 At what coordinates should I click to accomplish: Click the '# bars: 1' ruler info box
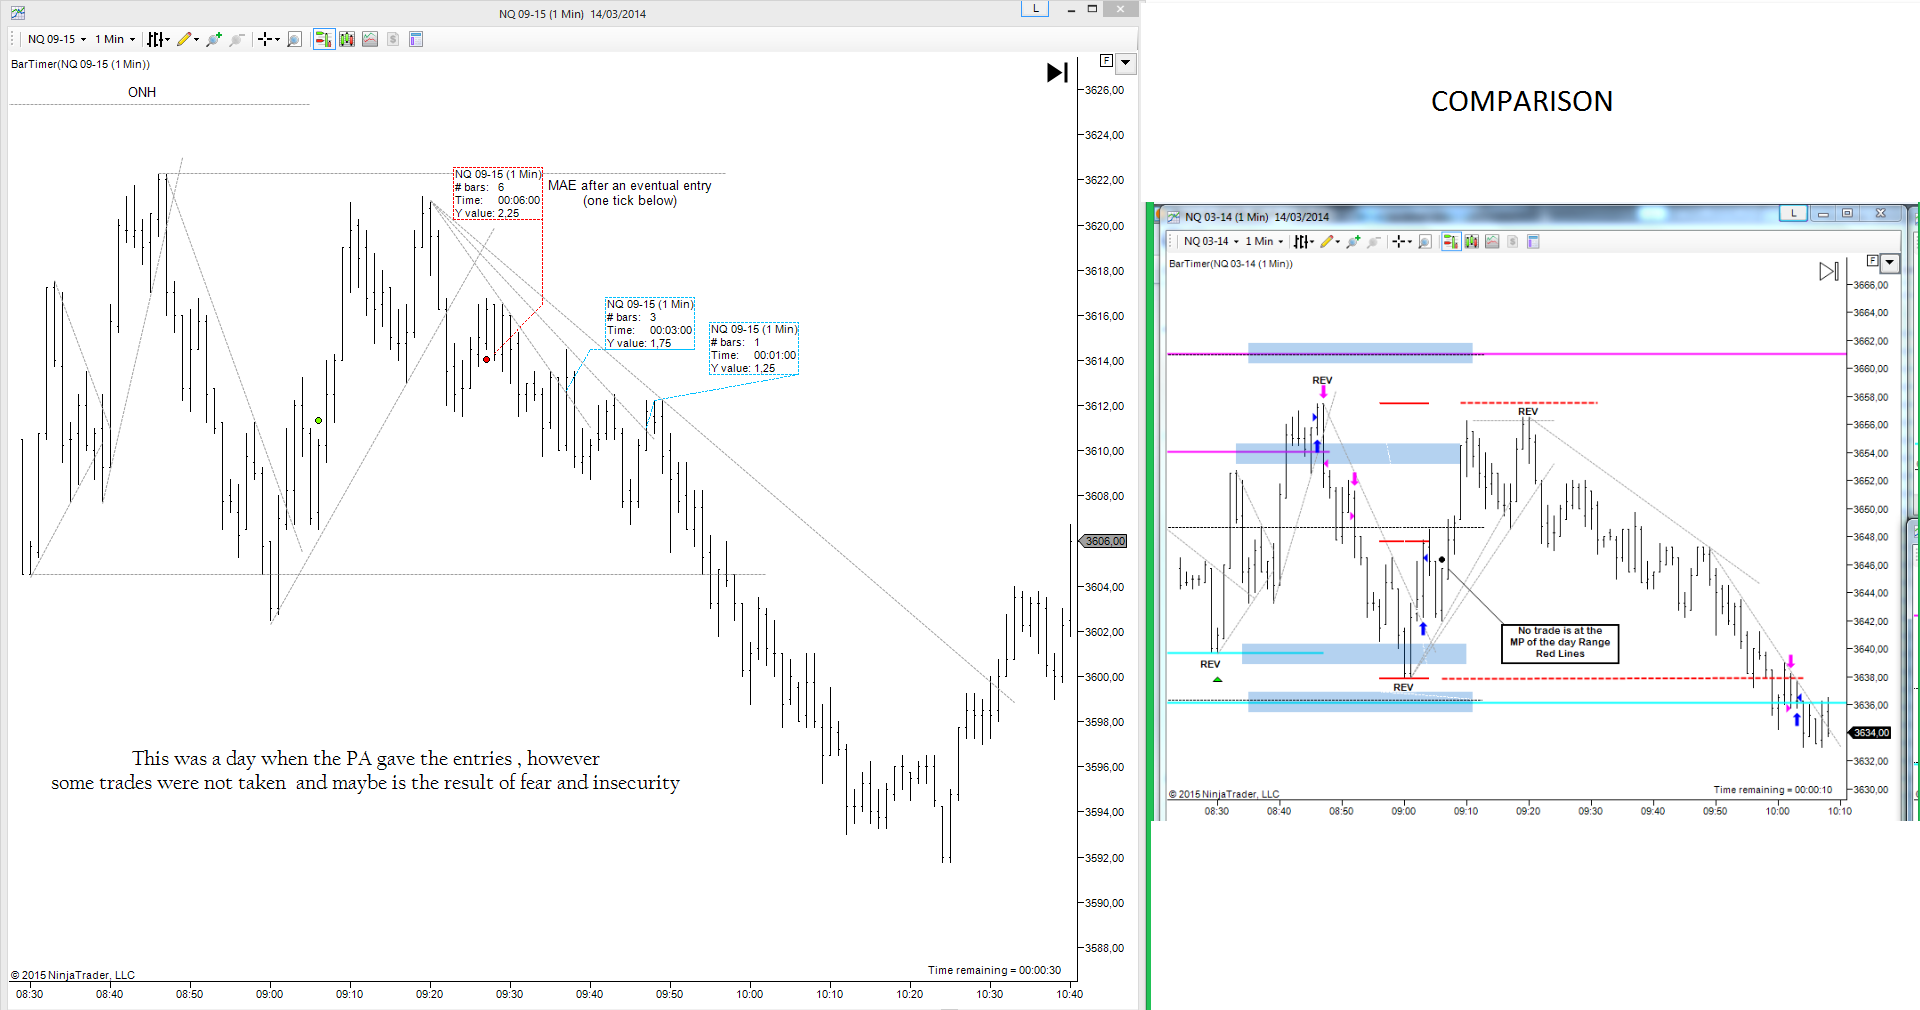click(754, 349)
